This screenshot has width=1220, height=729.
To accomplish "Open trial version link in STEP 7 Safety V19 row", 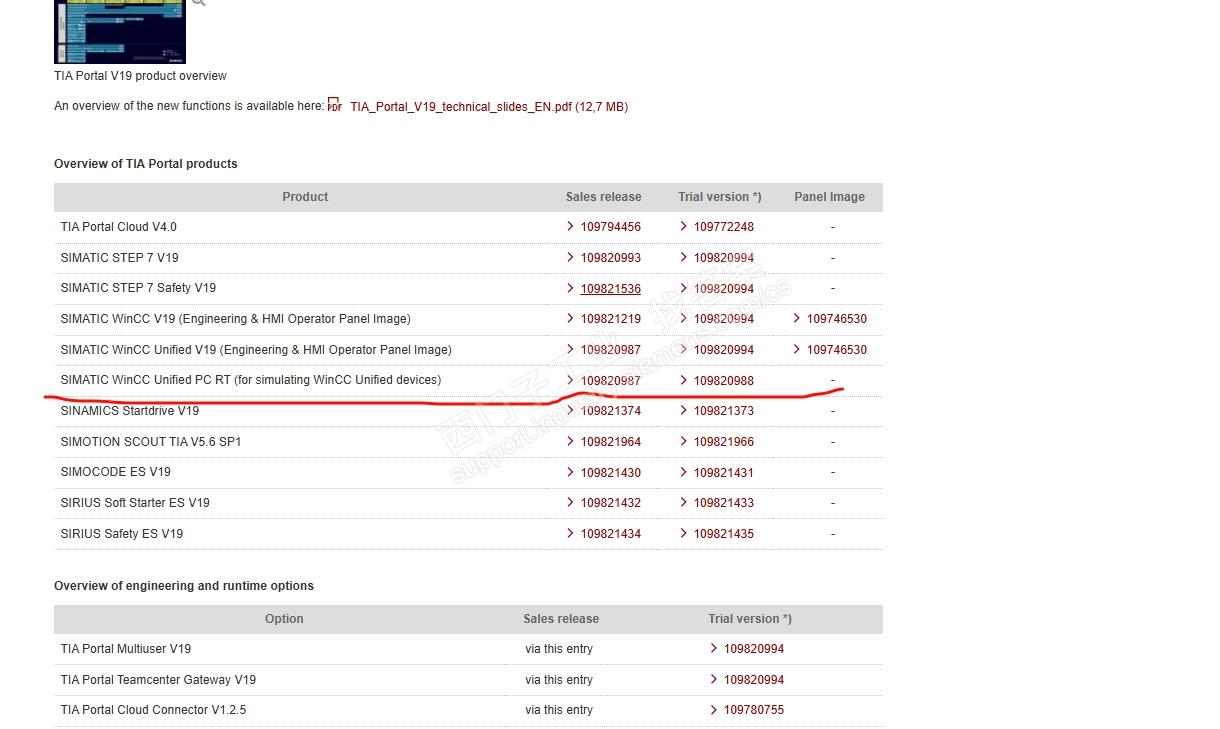I will (724, 289).
